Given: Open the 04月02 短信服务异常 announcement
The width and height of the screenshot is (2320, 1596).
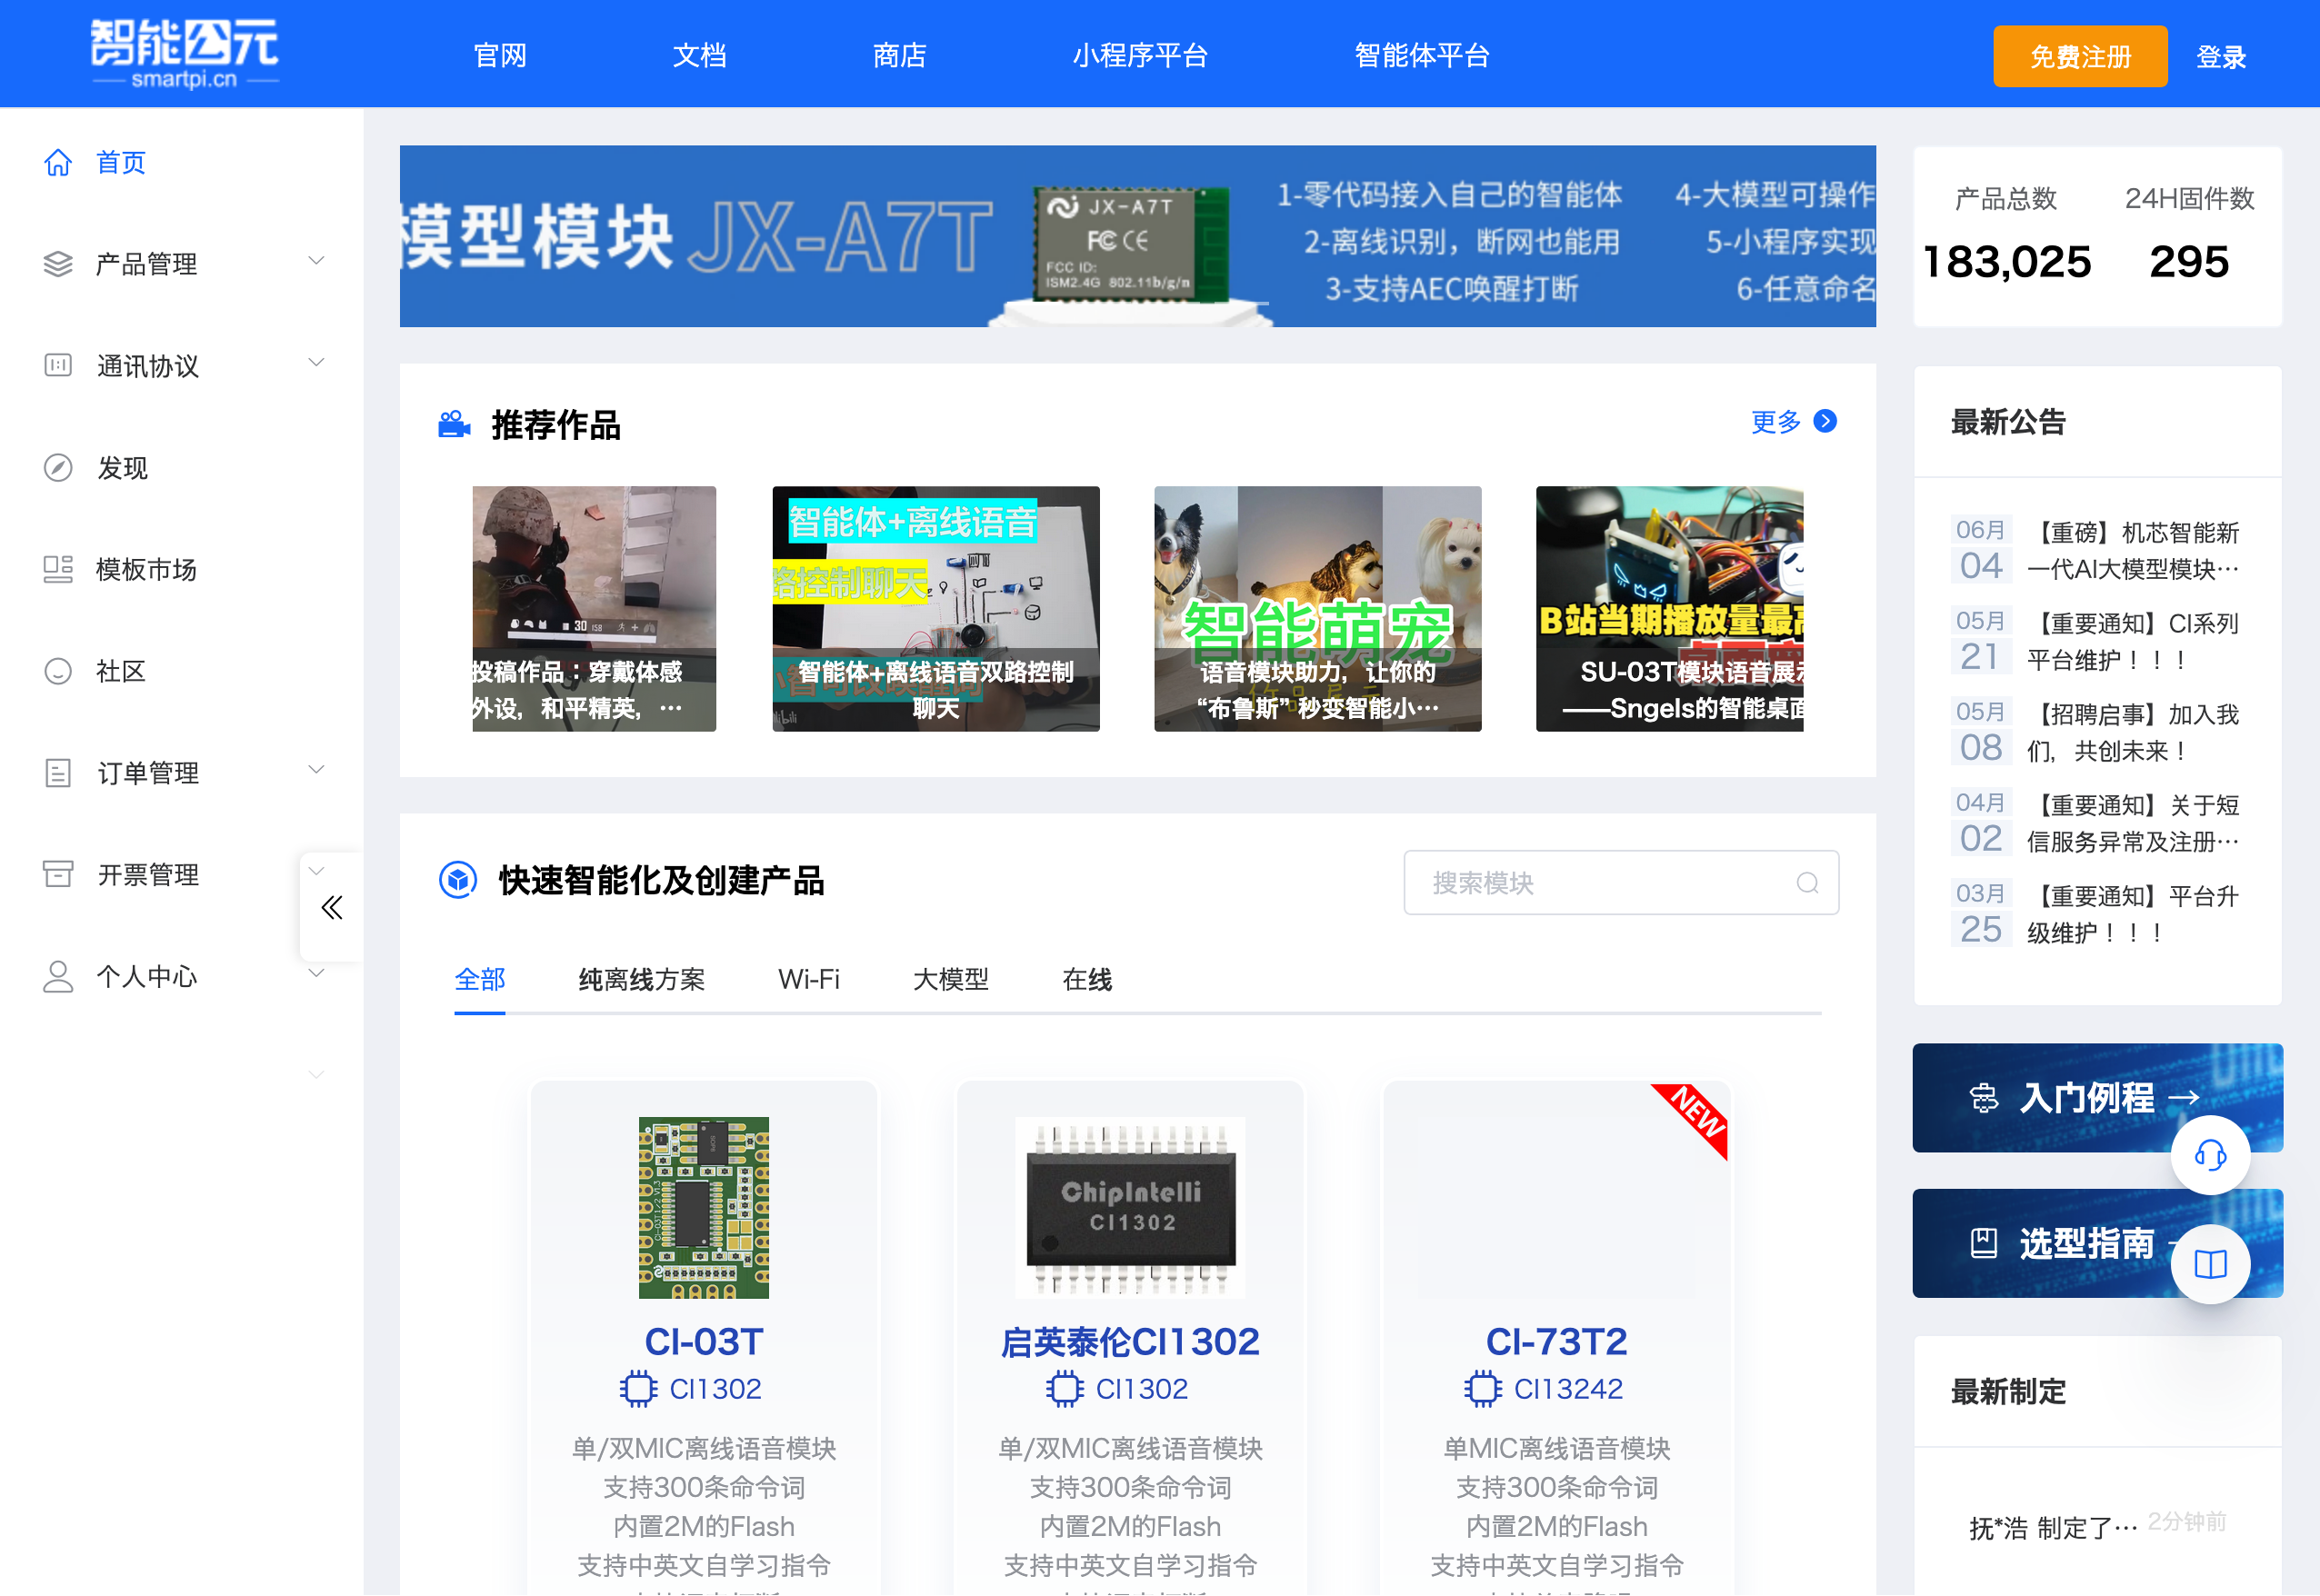Looking at the screenshot, I should pos(2096,823).
